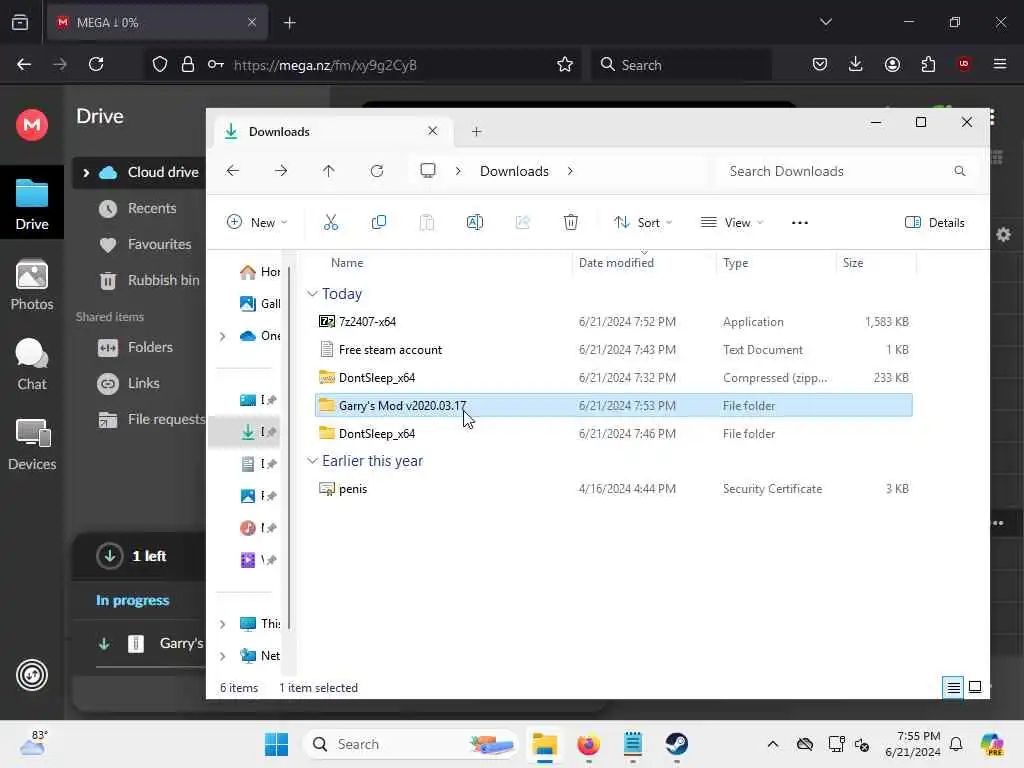The width and height of the screenshot is (1024, 768).
Task: Go up one folder level in Explorer
Action: coord(328,171)
